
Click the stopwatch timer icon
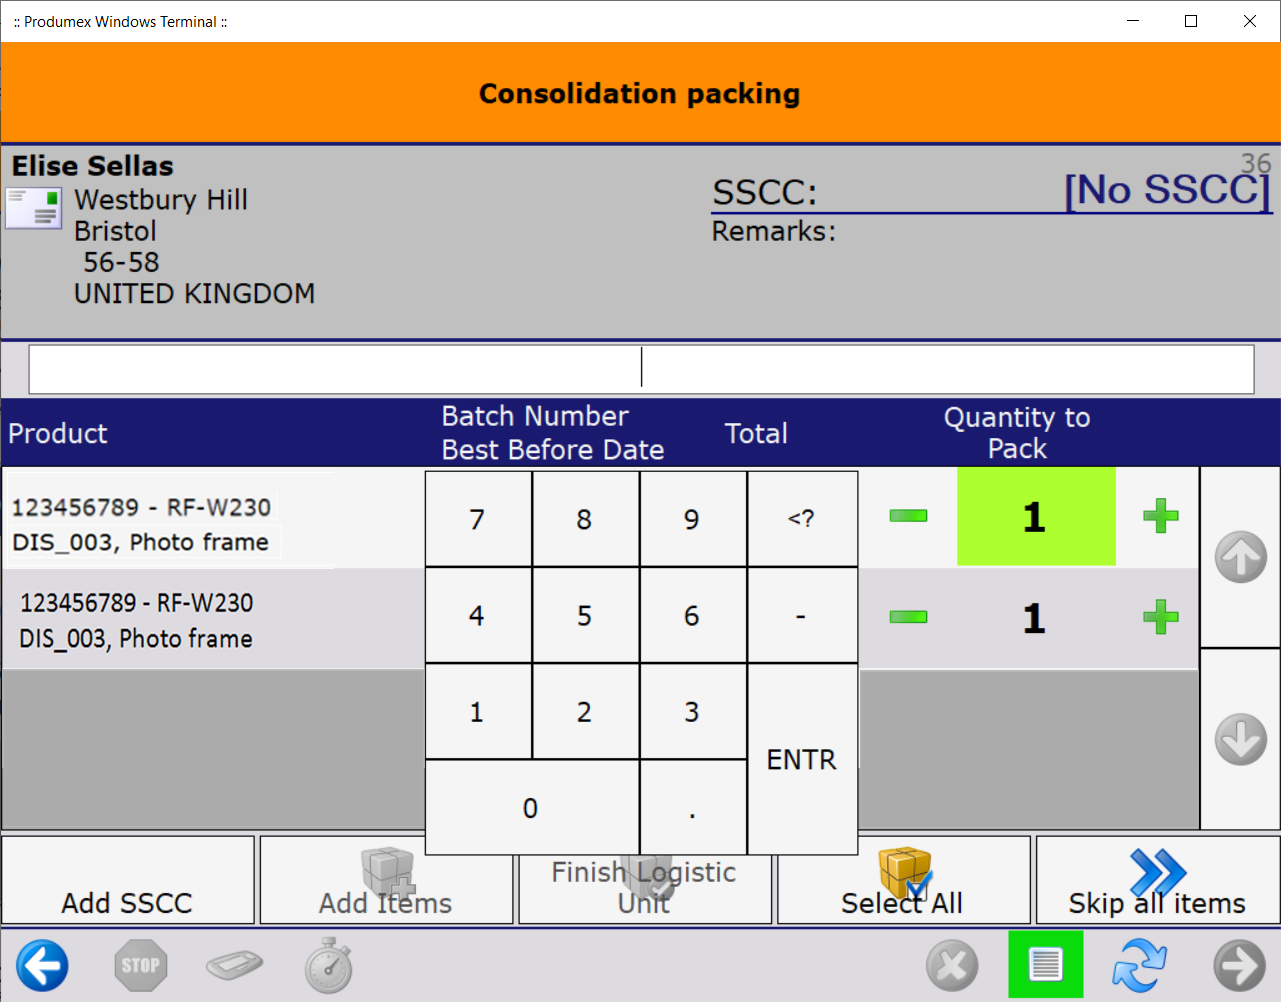(328, 966)
